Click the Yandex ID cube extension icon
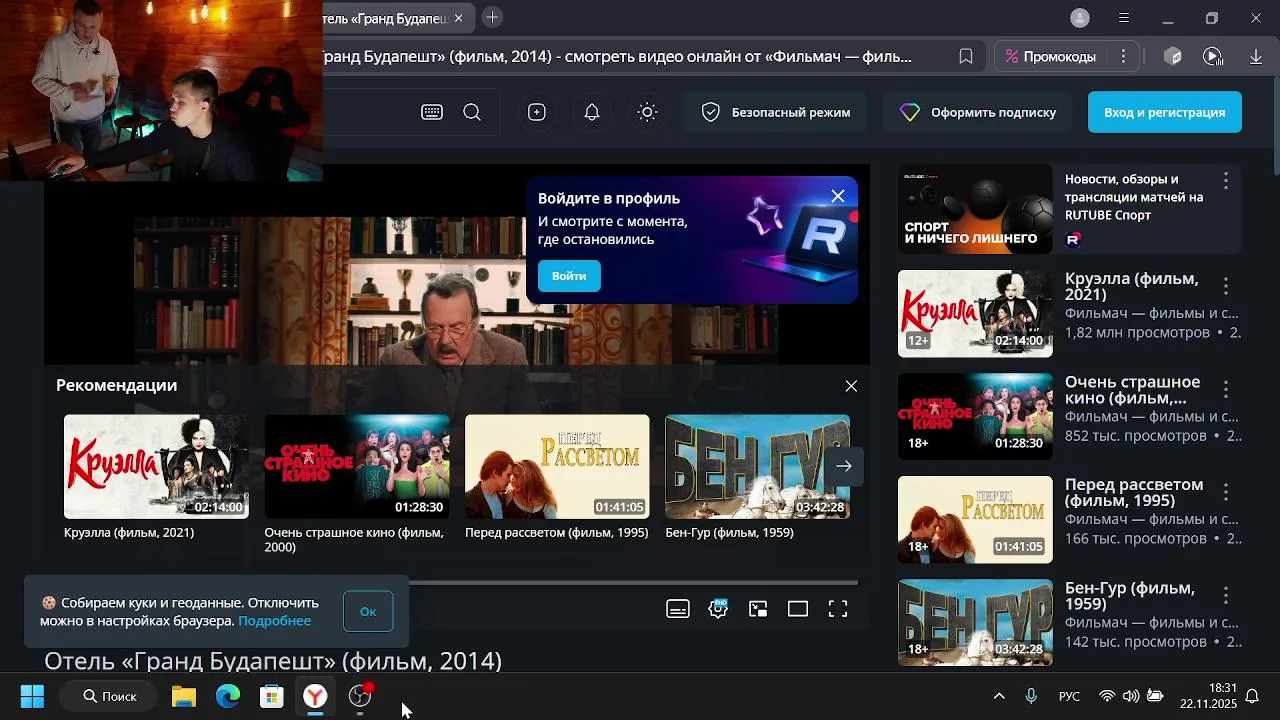Screen dimensions: 1280x720 pos(1174,57)
